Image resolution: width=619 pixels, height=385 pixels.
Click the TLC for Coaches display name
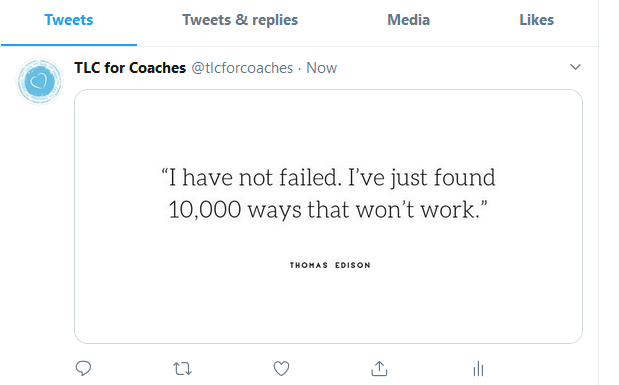pos(130,68)
